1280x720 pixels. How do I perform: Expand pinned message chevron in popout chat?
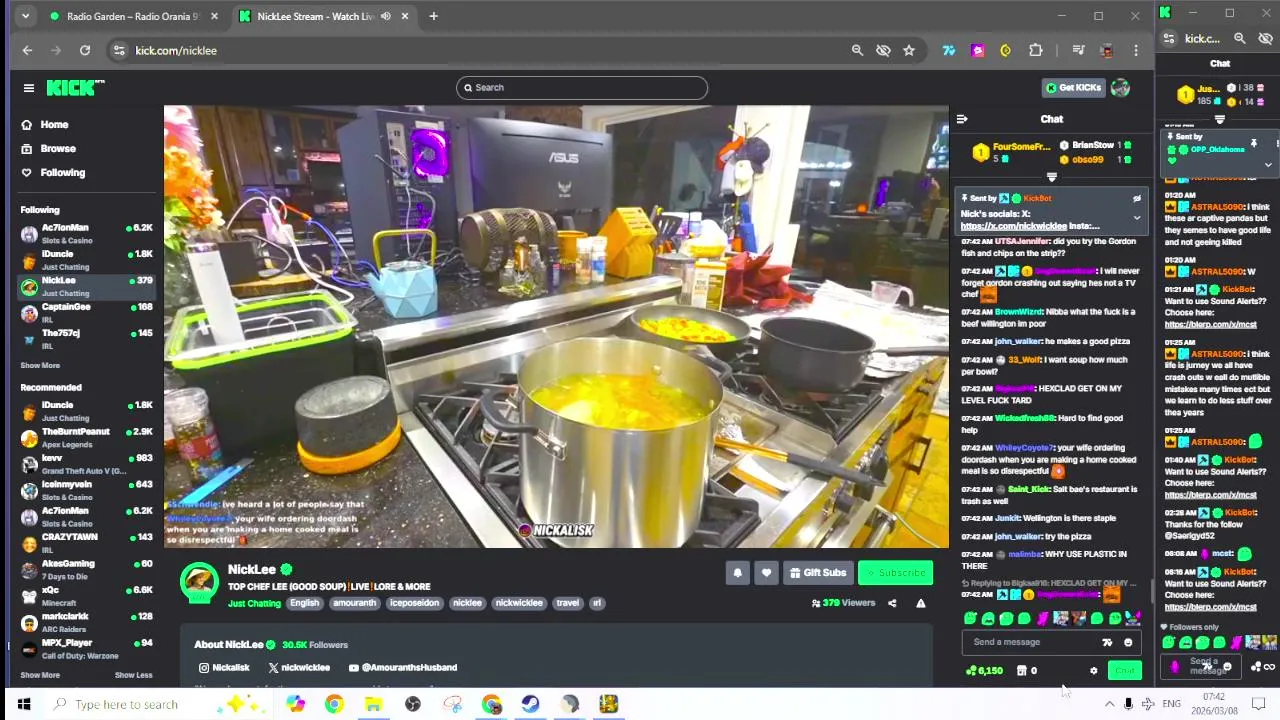[1268, 165]
